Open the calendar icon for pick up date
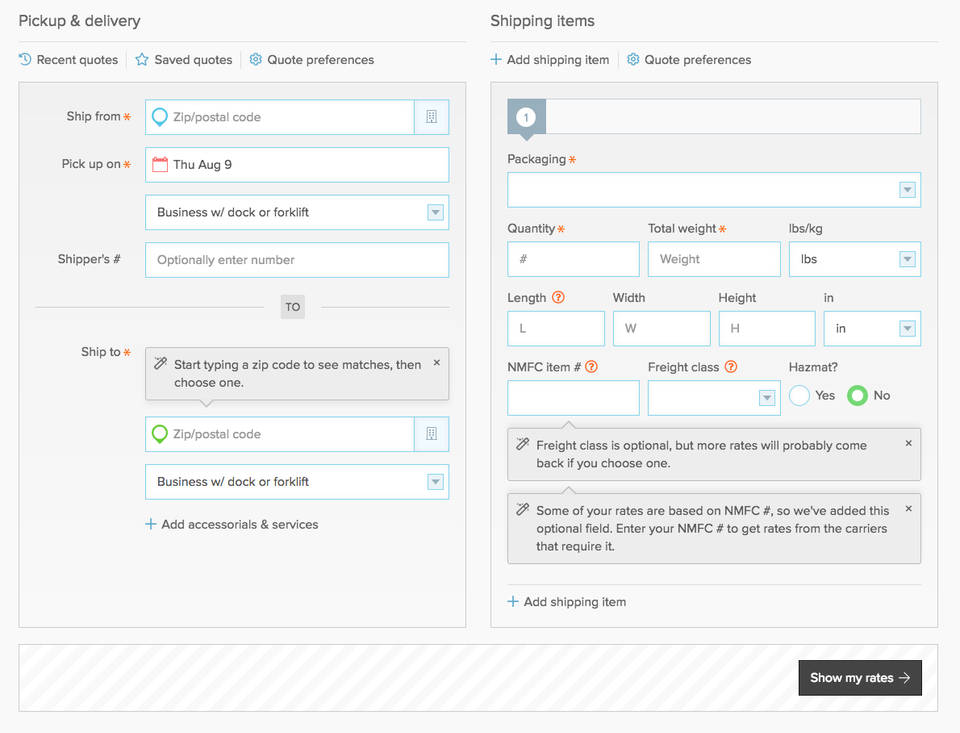This screenshot has height=733, width=960. coord(159,164)
